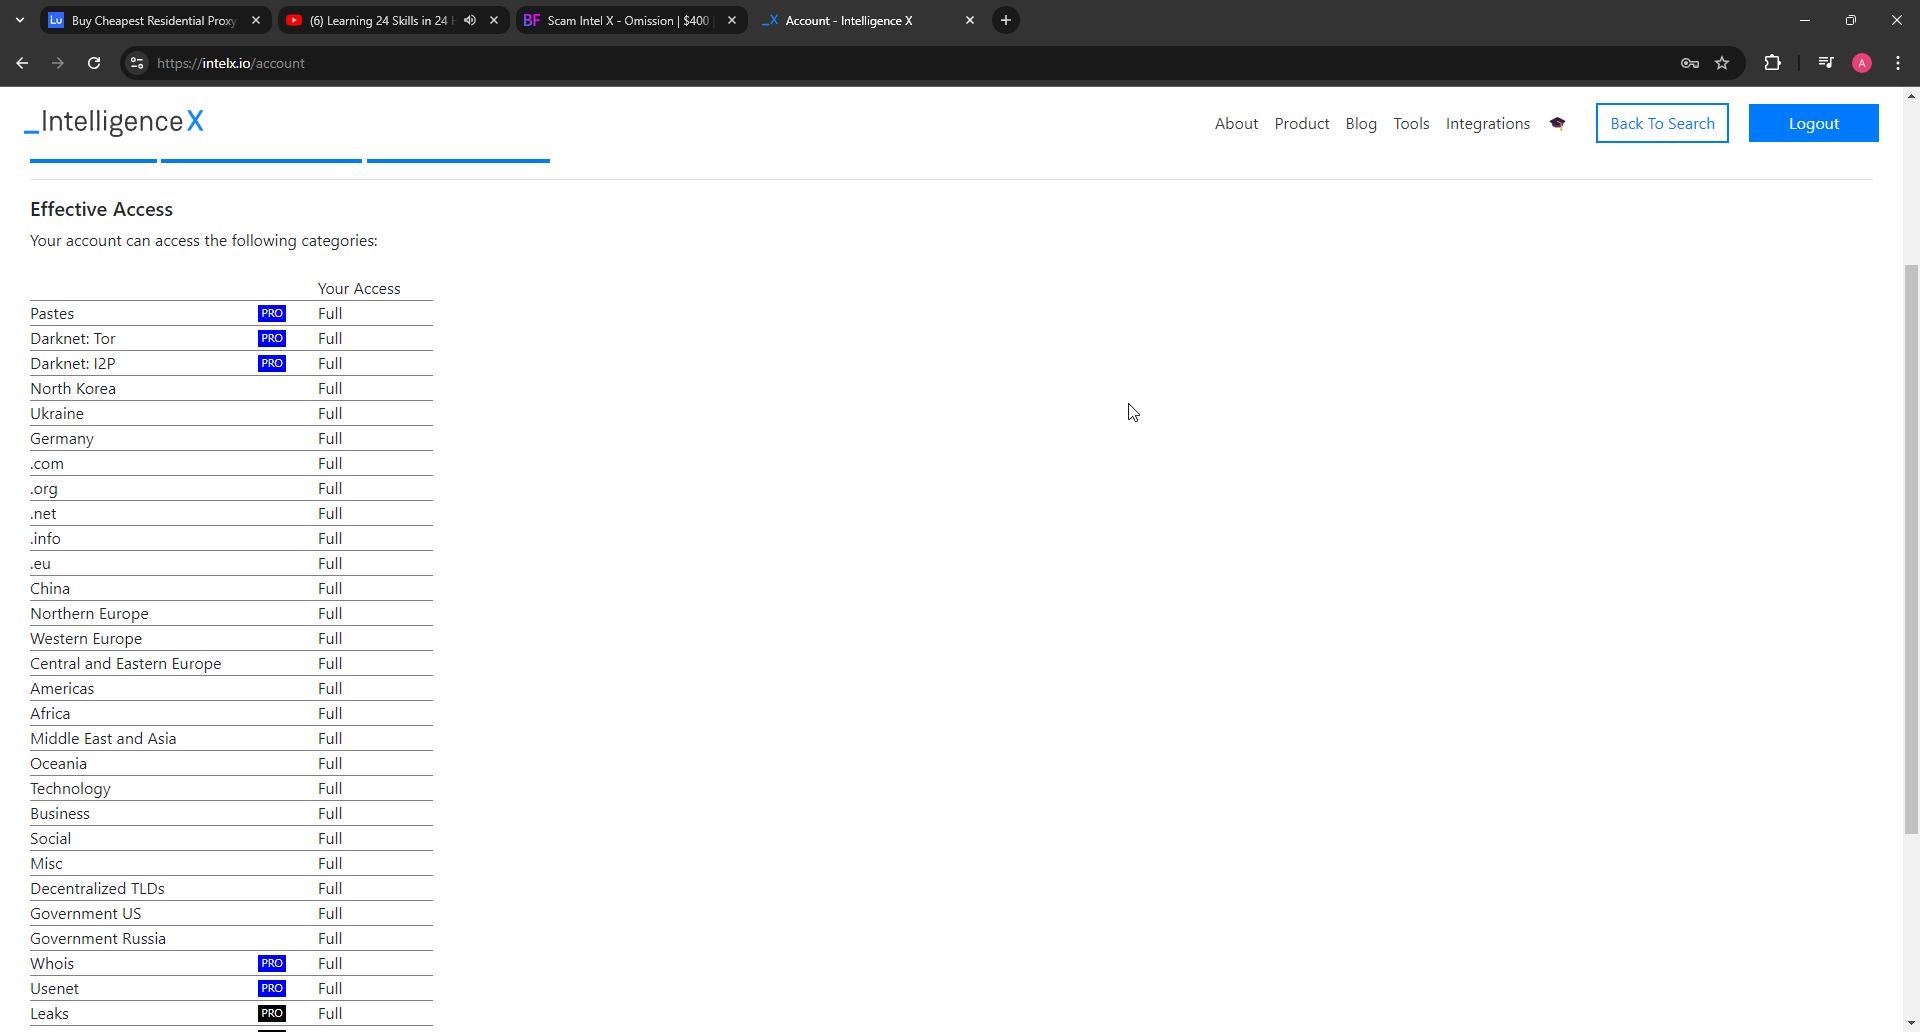Open the Integrations nav link
Image resolution: width=1920 pixels, height=1032 pixels.
pos(1487,123)
